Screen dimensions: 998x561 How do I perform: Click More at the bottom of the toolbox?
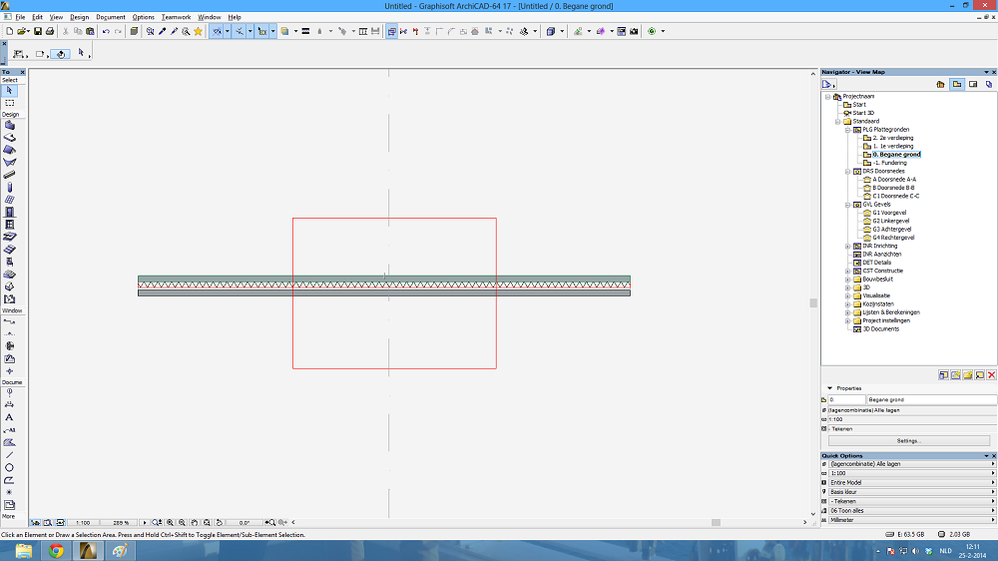[x=8, y=516]
